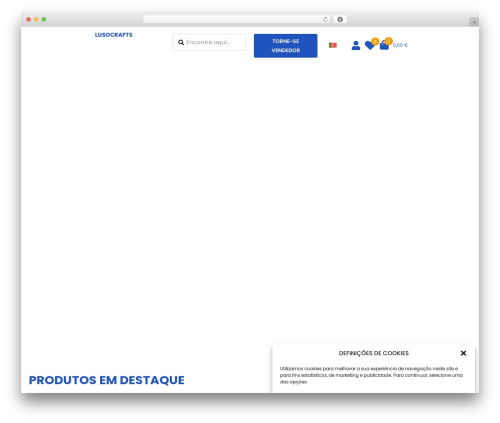The width and height of the screenshot is (500, 423).
Task: Click the LUSOCRAFTS logo link
Action: pyautogui.click(x=113, y=35)
